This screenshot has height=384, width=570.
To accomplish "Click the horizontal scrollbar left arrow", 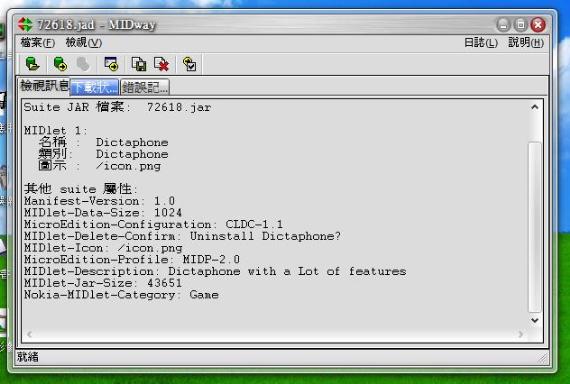I will point(29,334).
